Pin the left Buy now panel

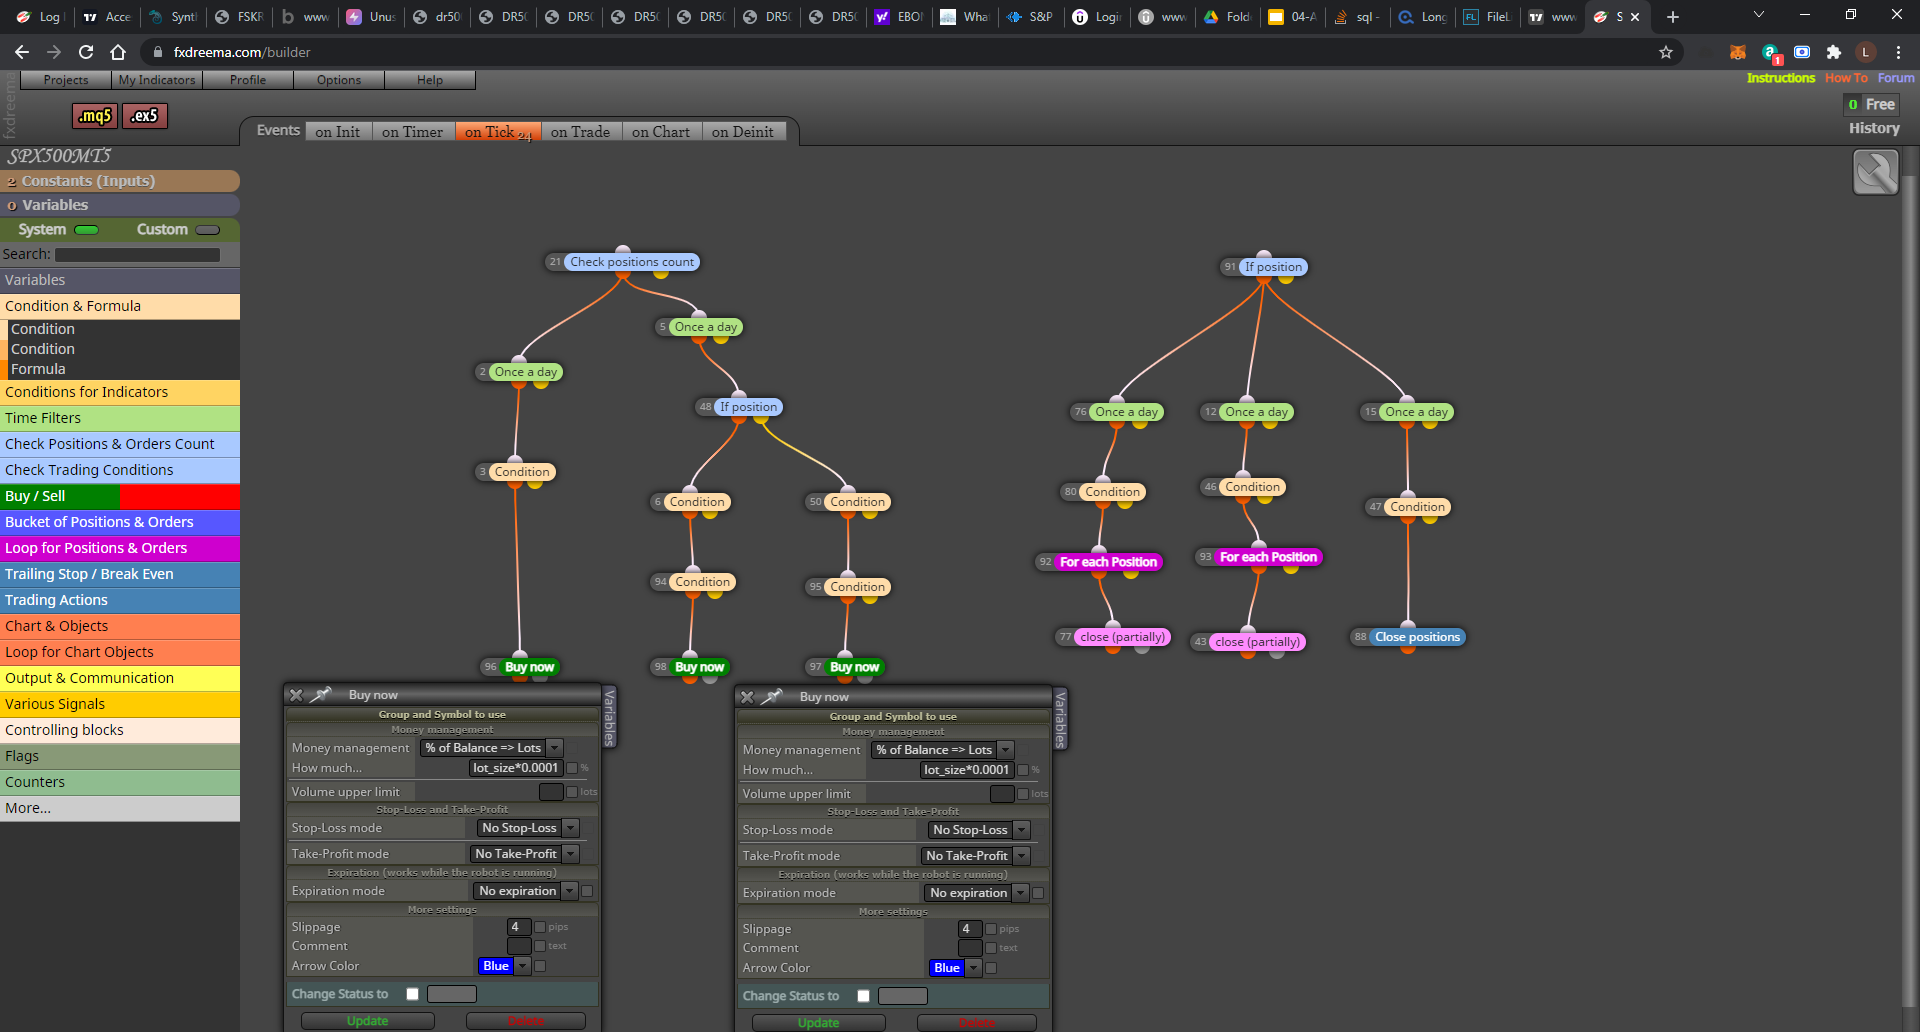(321, 694)
